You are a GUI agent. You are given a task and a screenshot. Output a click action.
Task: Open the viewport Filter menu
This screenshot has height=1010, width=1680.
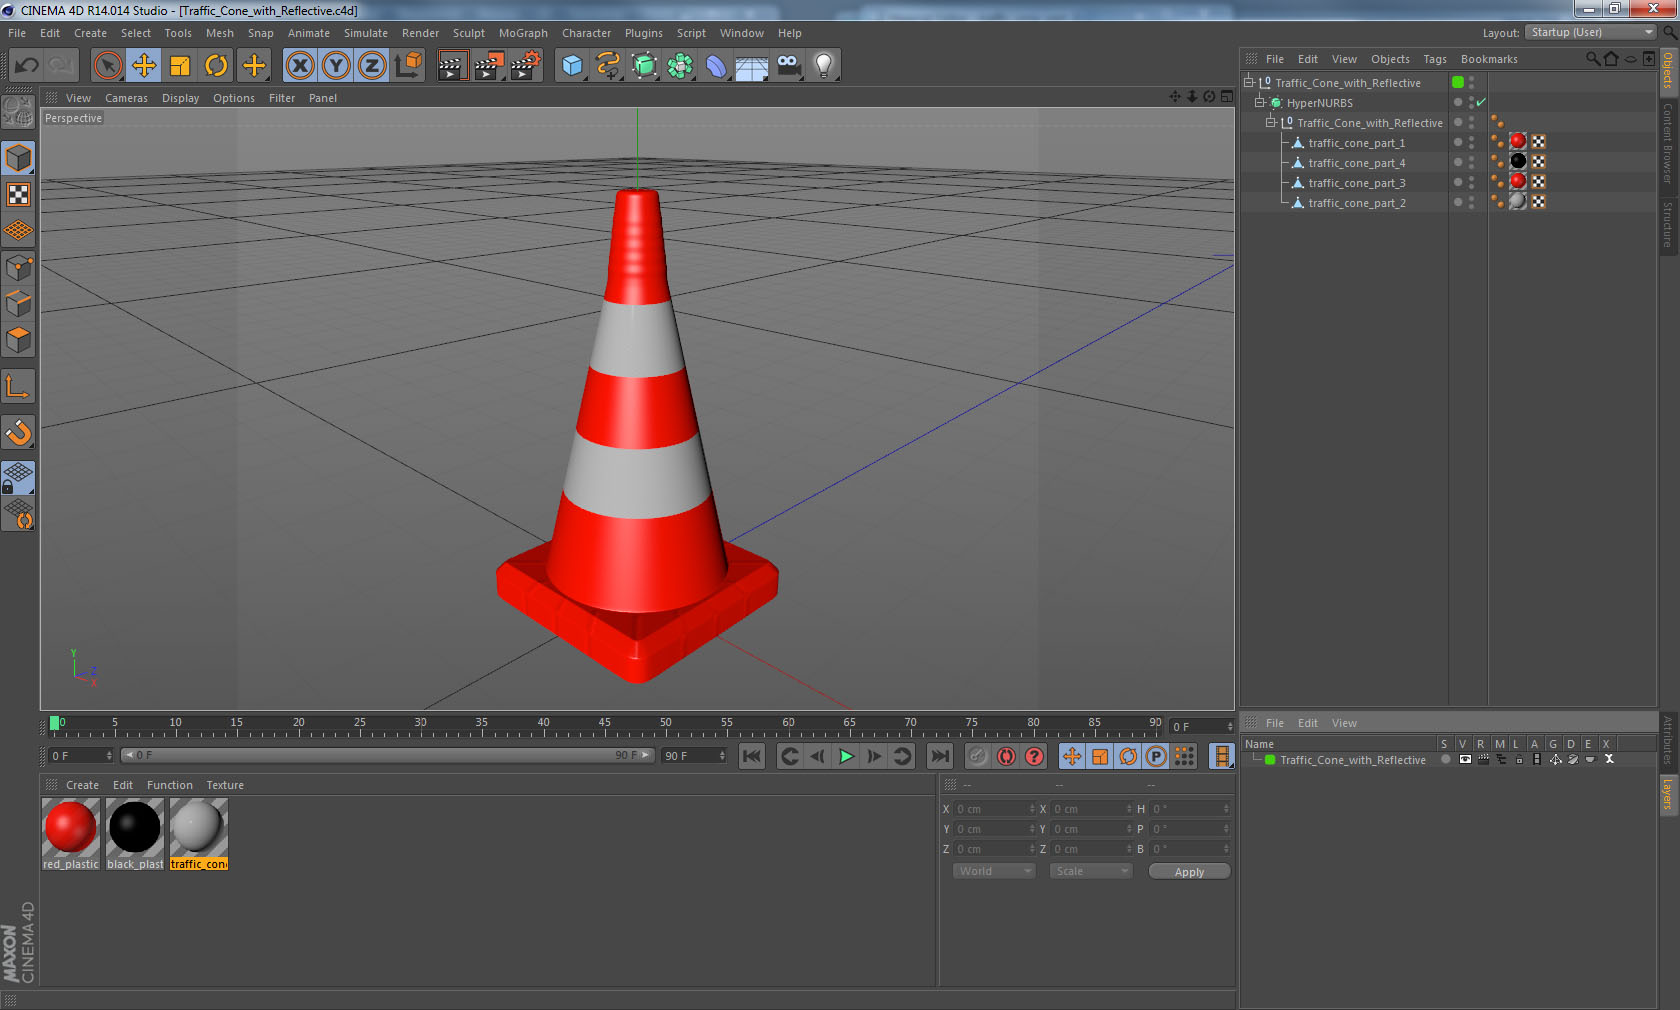pyautogui.click(x=282, y=98)
